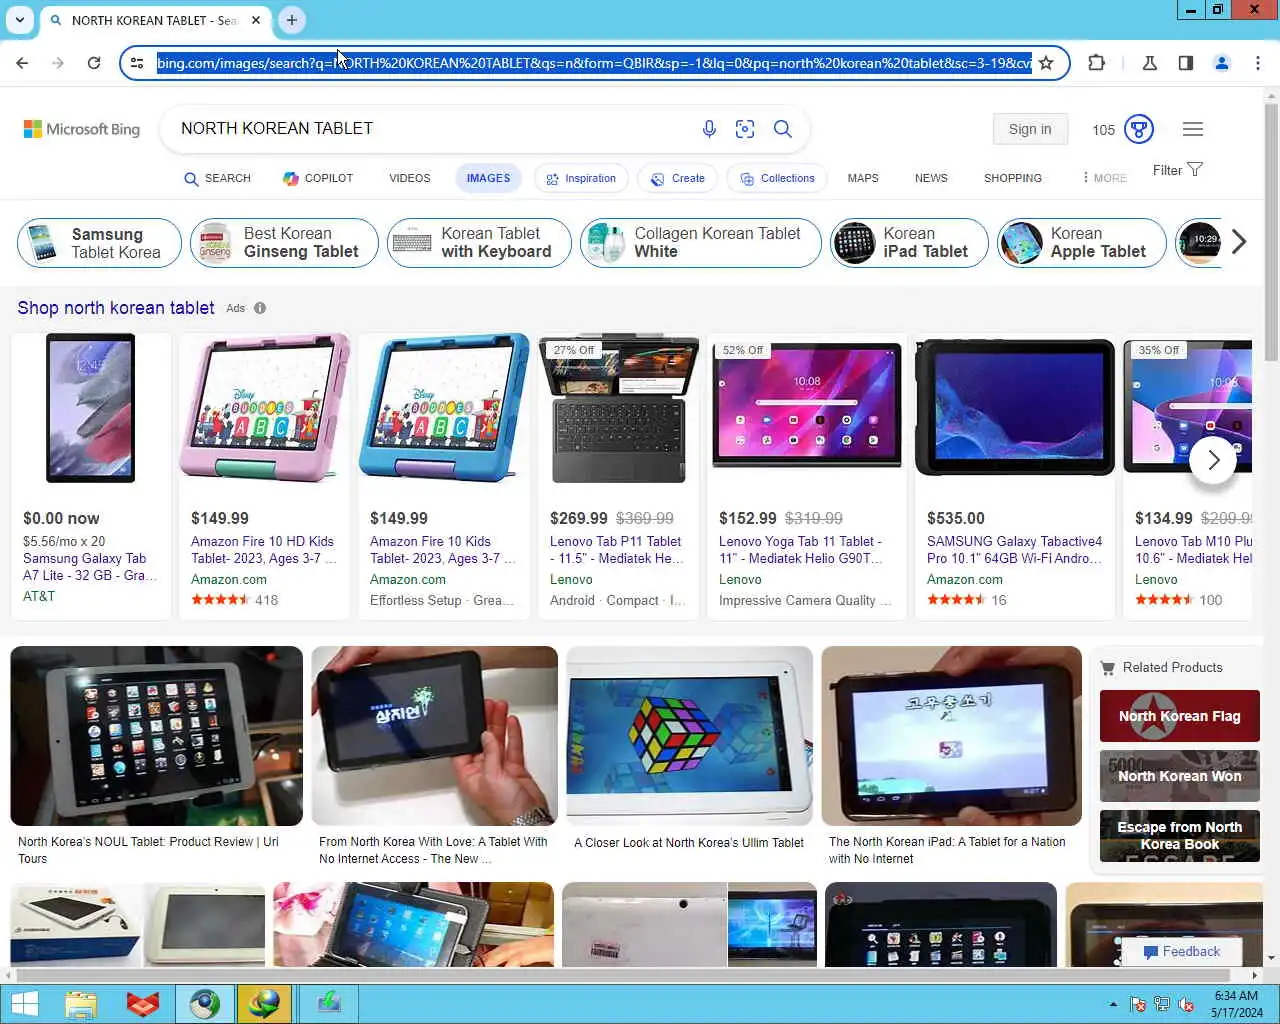Switch to the COPILOT tab

[318, 178]
